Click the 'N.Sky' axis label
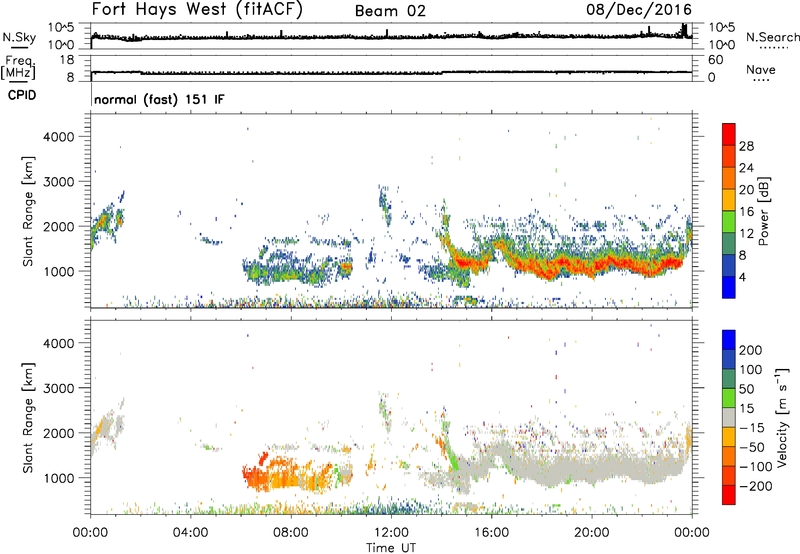This screenshot has height=554, width=800. 19,37
